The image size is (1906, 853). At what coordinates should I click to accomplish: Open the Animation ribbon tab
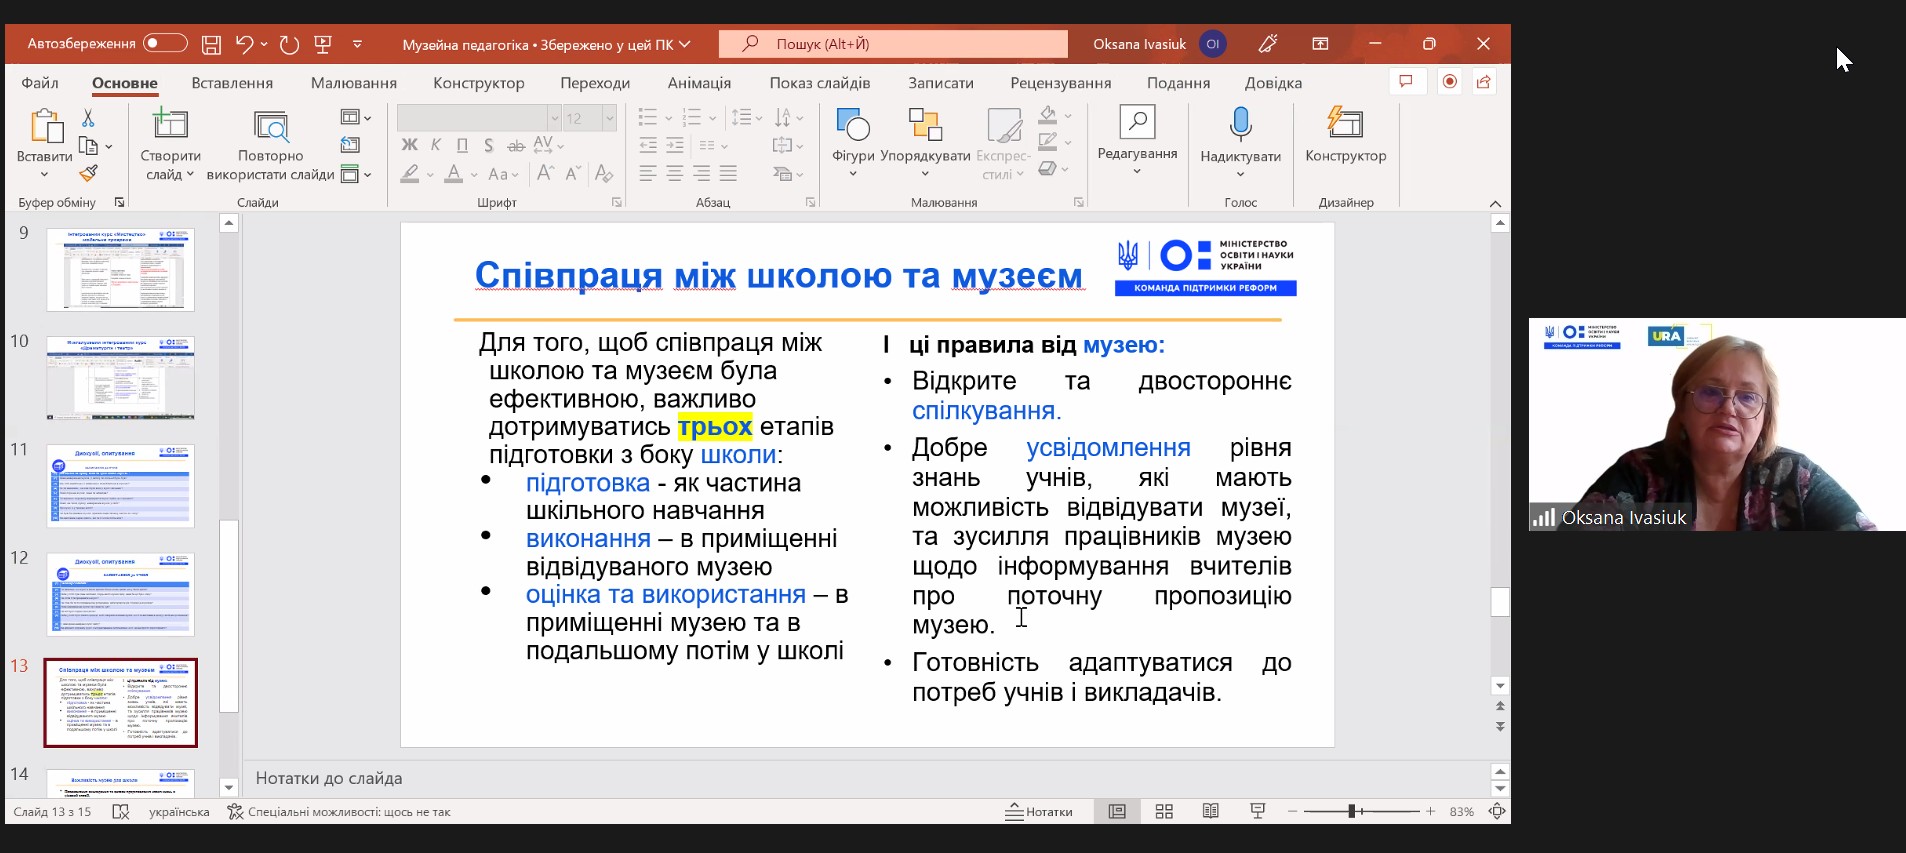tap(699, 83)
